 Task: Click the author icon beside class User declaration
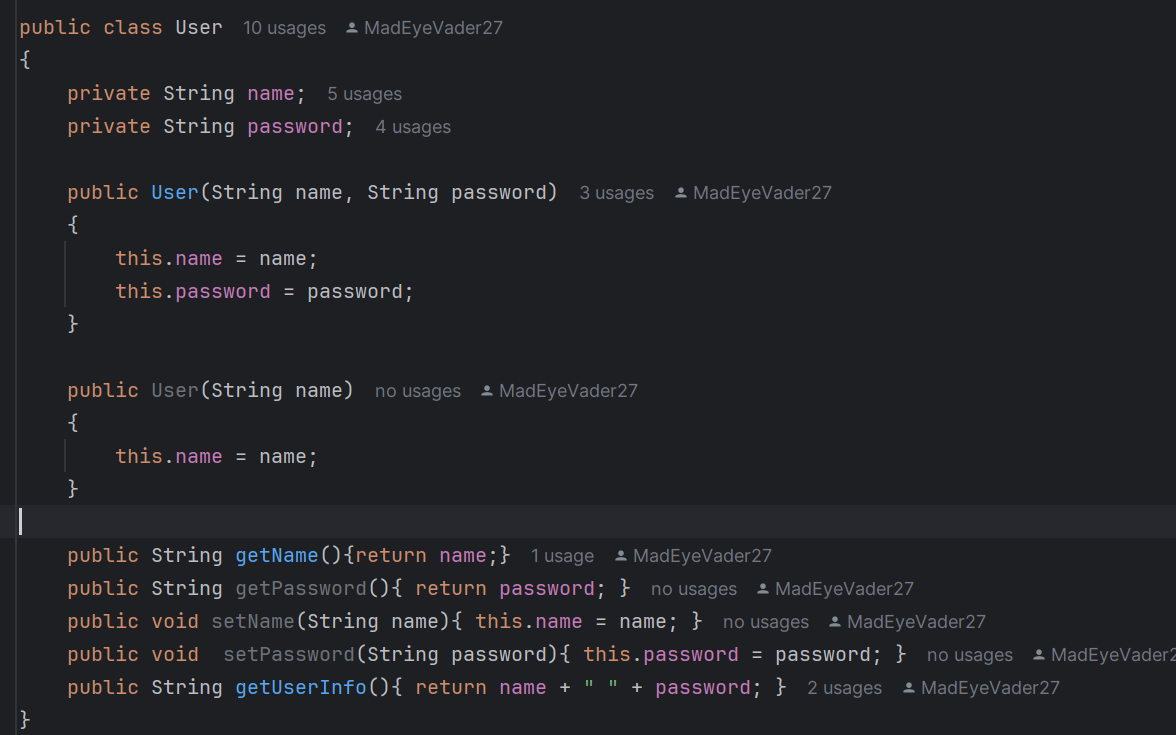(x=352, y=28)
